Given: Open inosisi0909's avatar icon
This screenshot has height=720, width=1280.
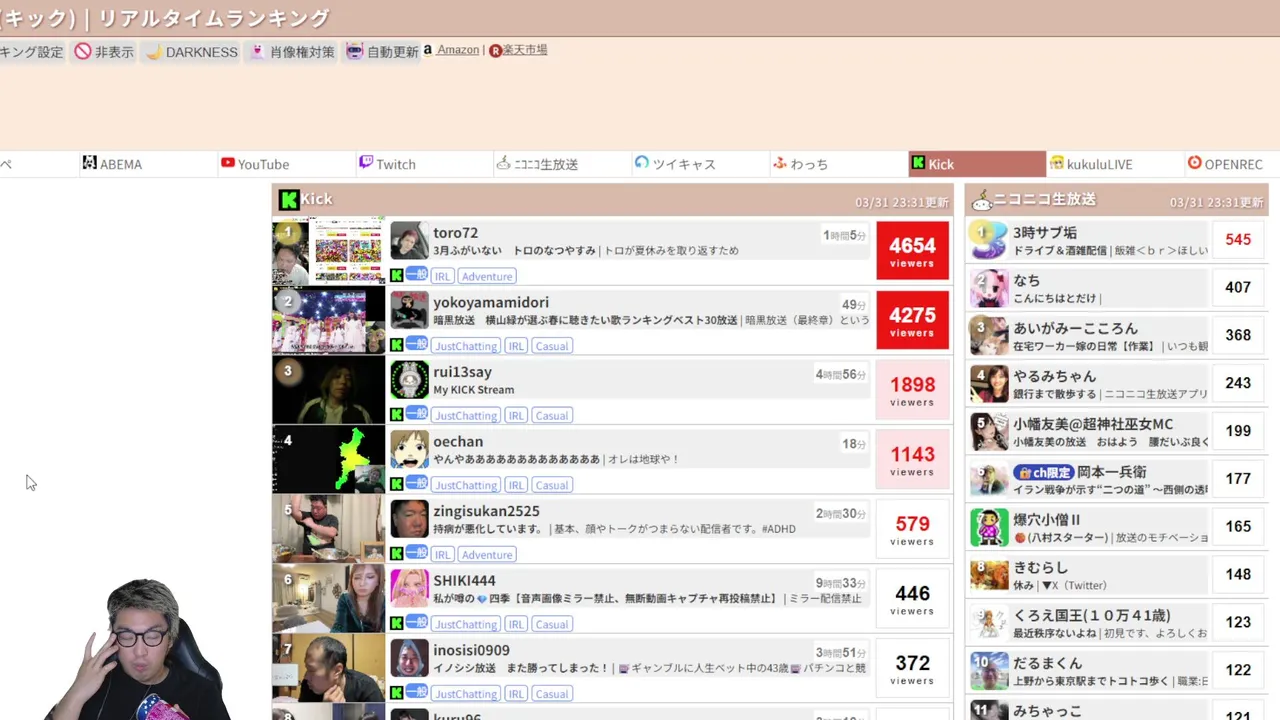Looking at the screenshot, I should pyautogui.click(x=409, y=658).
